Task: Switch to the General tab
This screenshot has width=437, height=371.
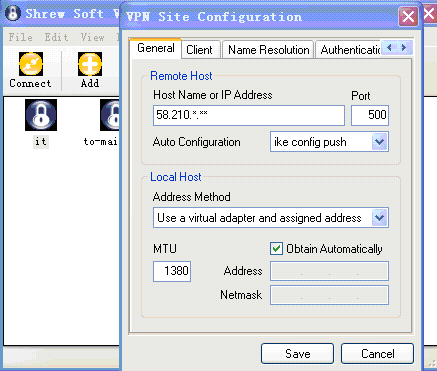Action: click(x=156, y=48)
